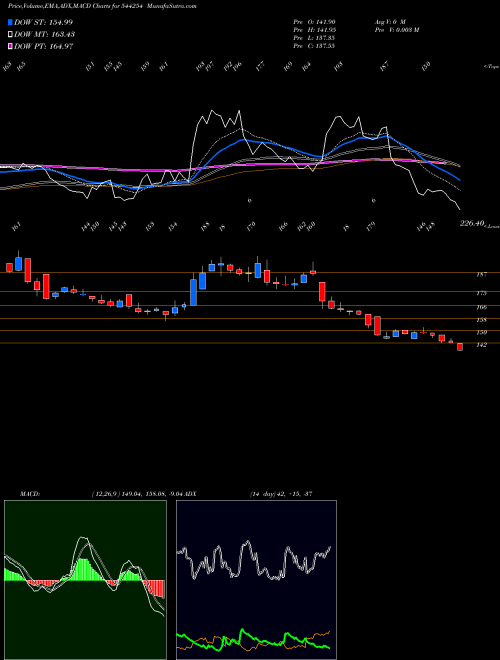Click the 142 price level label
The width and height of the screenshot is (500, 660).
[x=481, y=345]
